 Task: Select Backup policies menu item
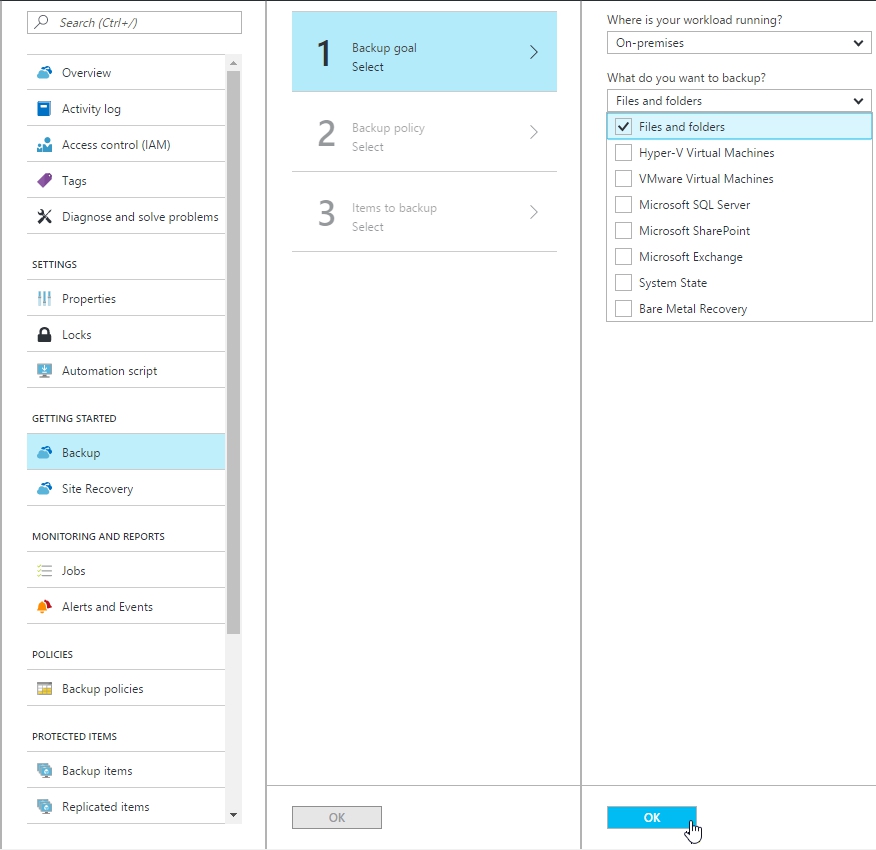(x=102, y=689)
